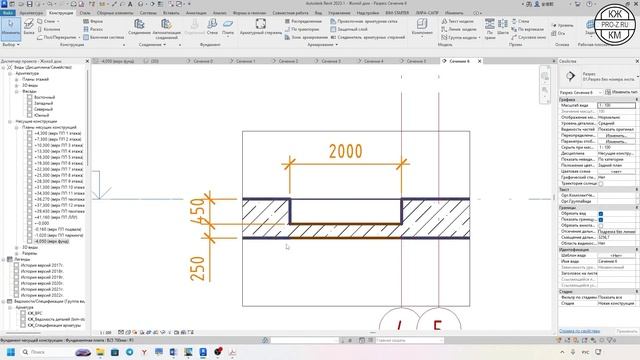Expand the Разрезы tree node
This screenshot has height=360, width=640.
point(17,253)
